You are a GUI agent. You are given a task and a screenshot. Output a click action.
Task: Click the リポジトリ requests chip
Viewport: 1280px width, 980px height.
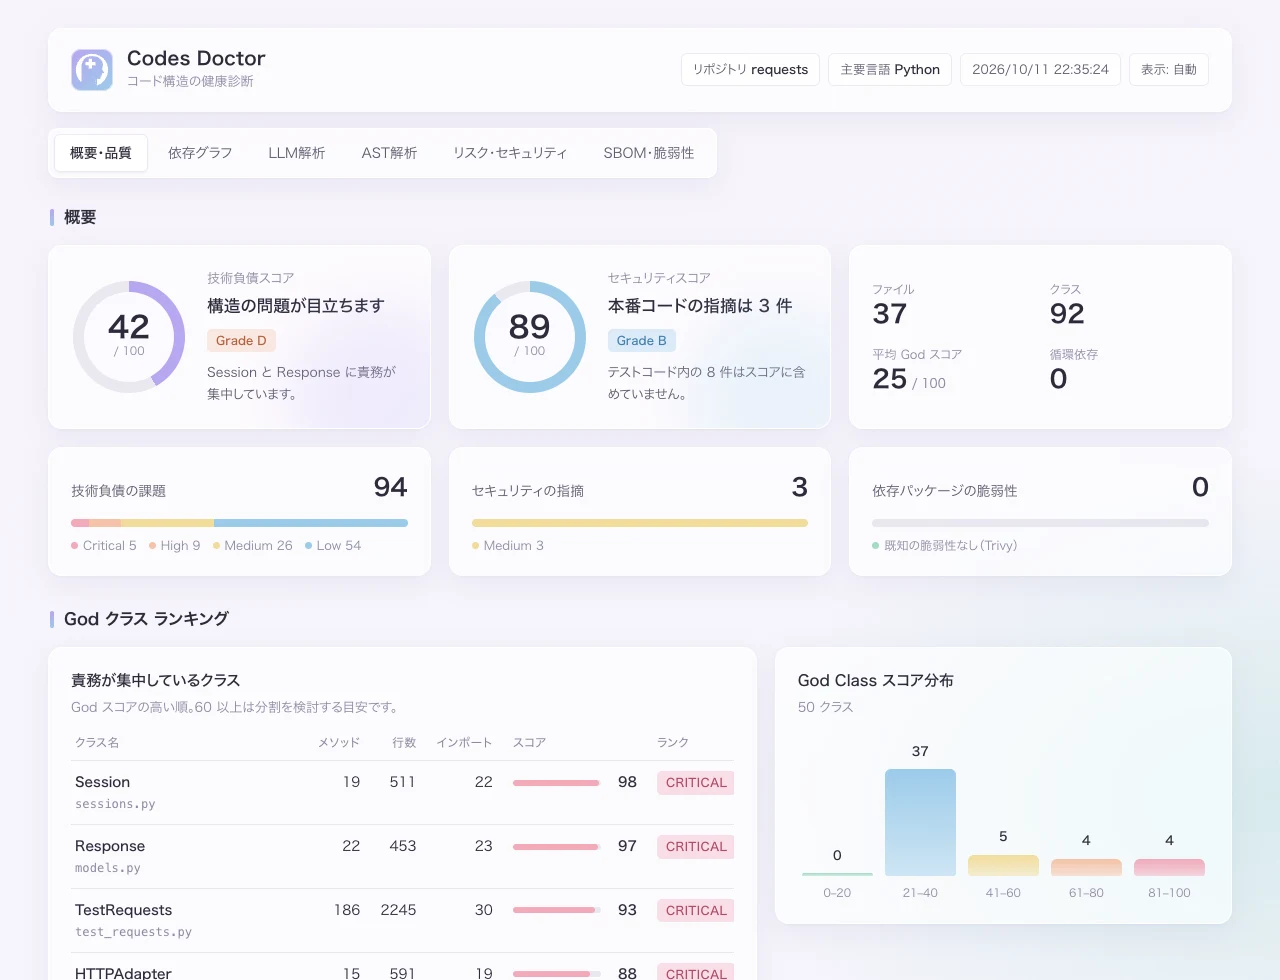(x=751, y=70)
